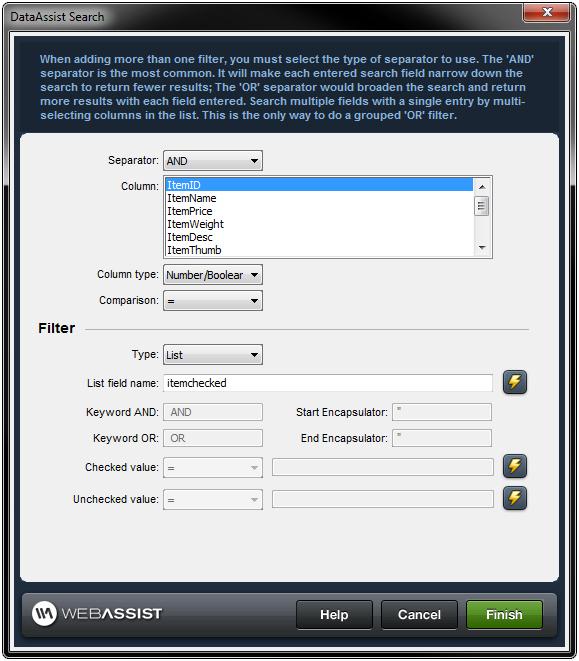Close the DataAssist Search dialog
579x661 pixels.
pos(547,12)
